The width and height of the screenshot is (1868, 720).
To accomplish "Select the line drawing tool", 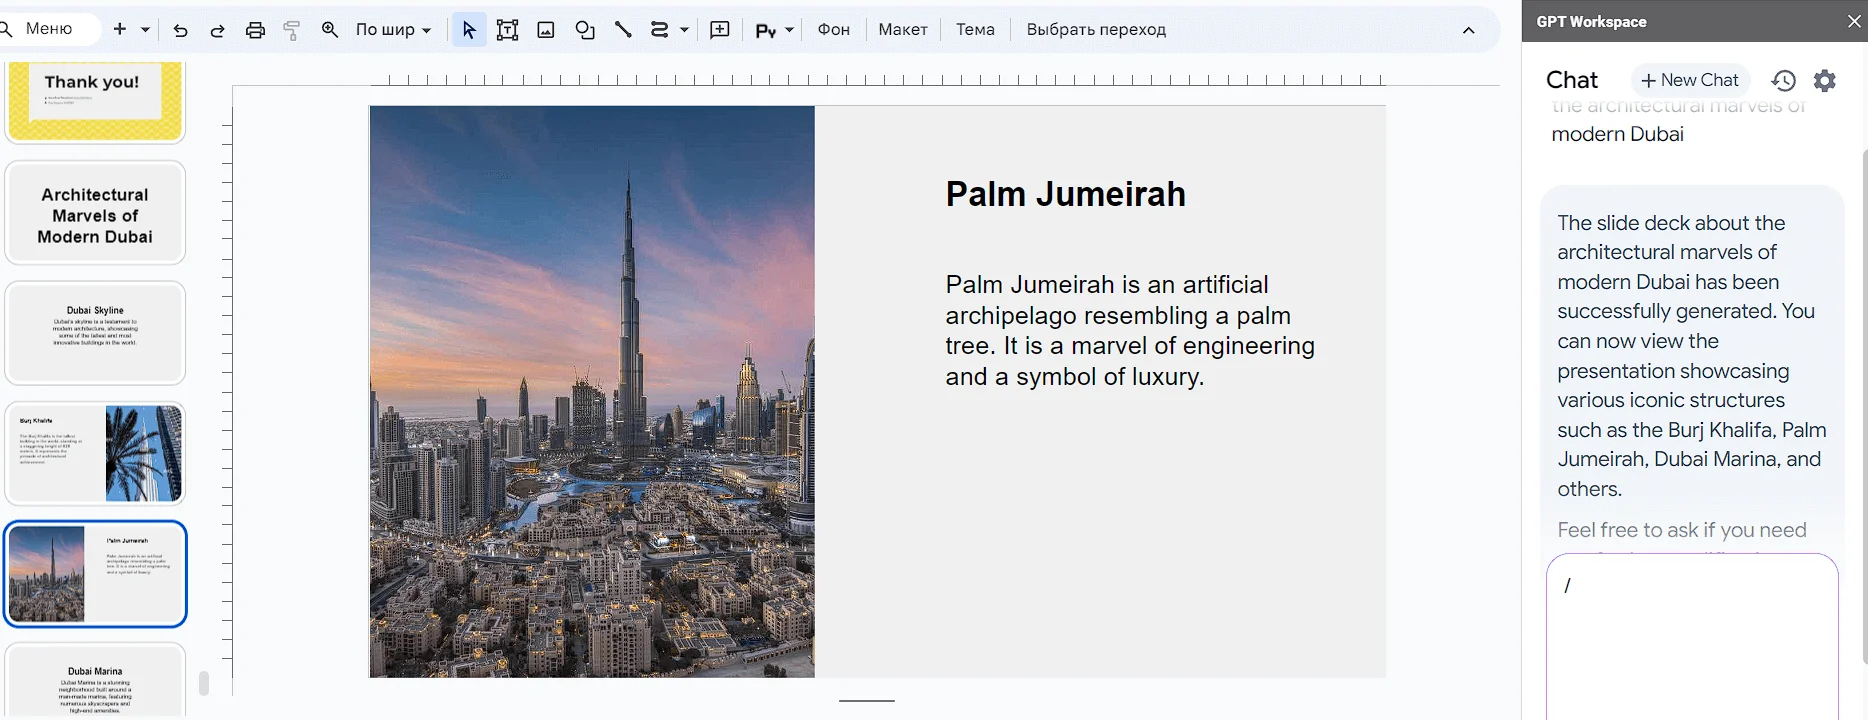I will (623, 30).
